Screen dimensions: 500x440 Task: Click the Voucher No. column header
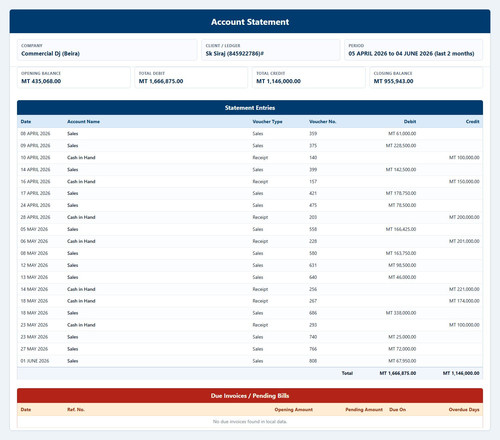pos(322,122)
